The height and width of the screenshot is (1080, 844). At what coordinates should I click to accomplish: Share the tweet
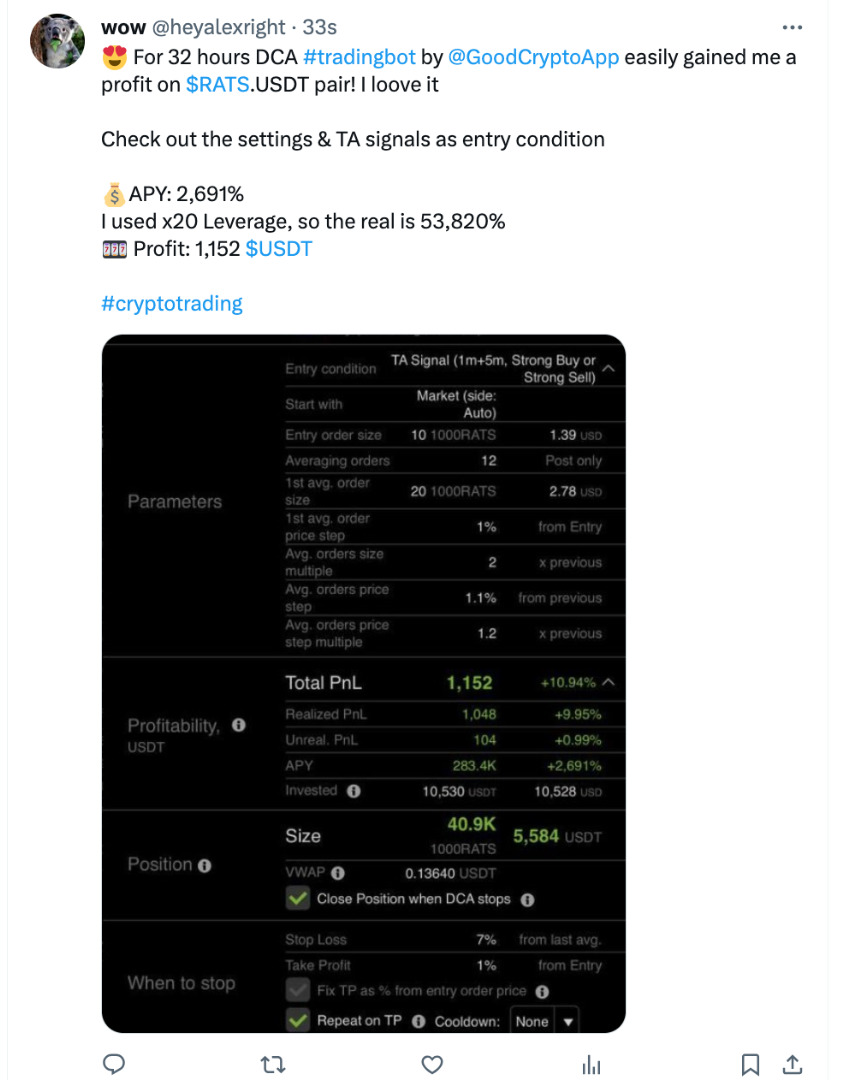tap(791, 1064)
